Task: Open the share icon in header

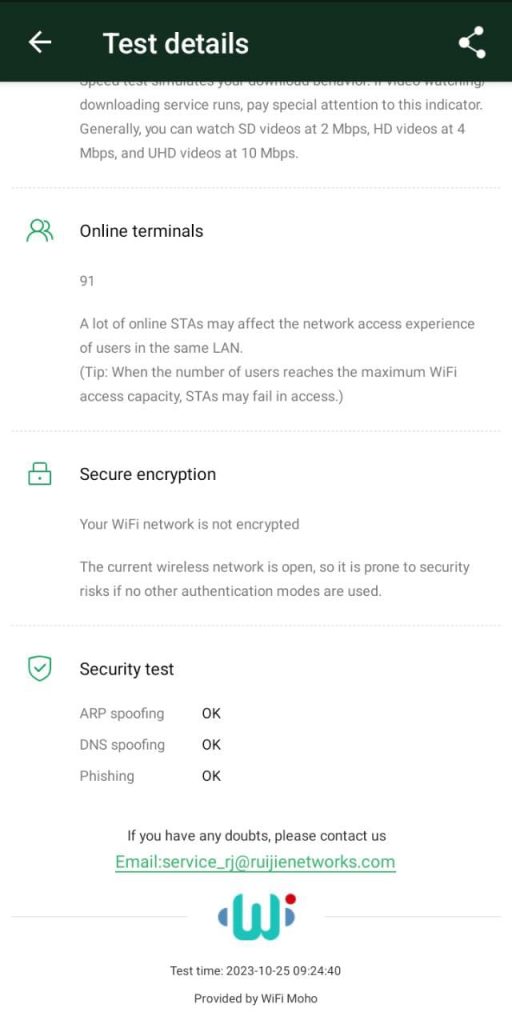Action: [472, 42]
